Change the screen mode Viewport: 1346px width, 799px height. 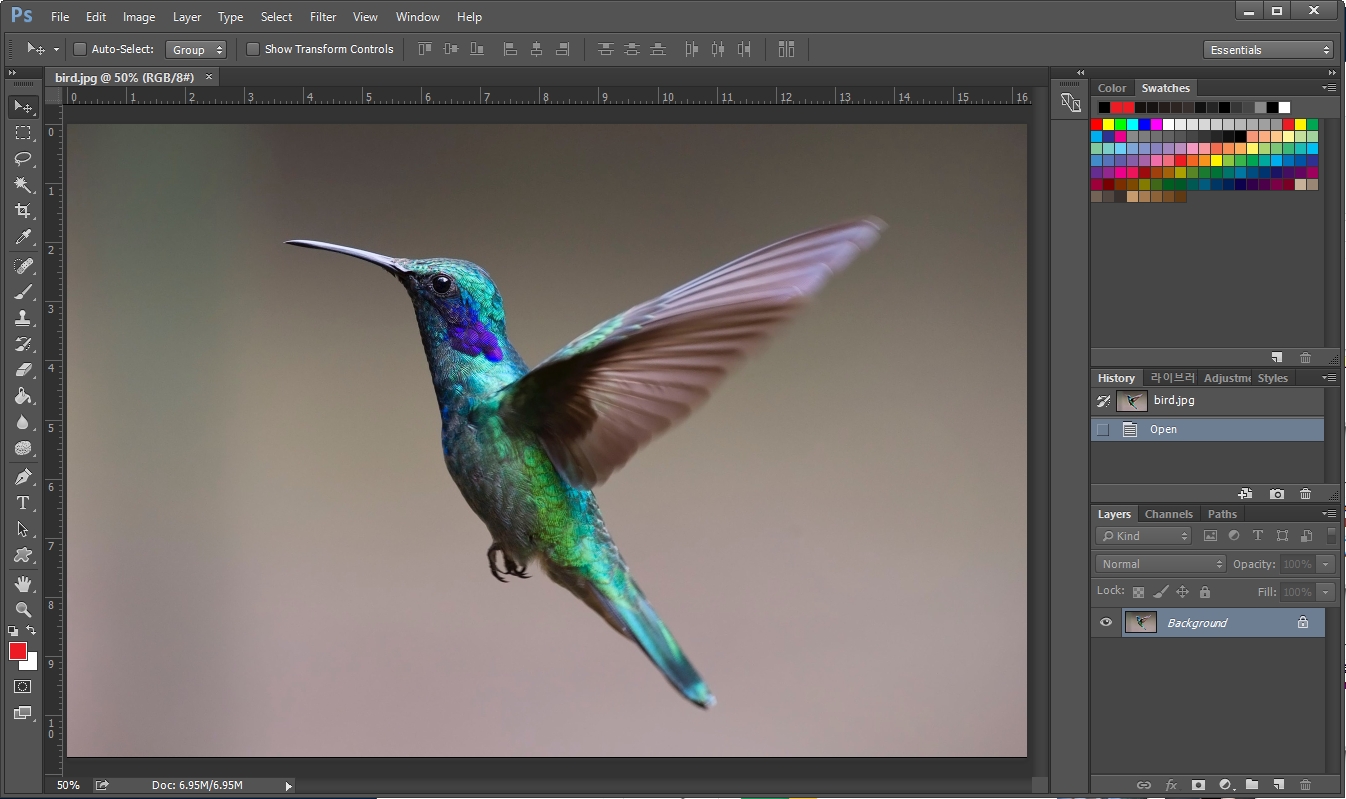point(23,713)
